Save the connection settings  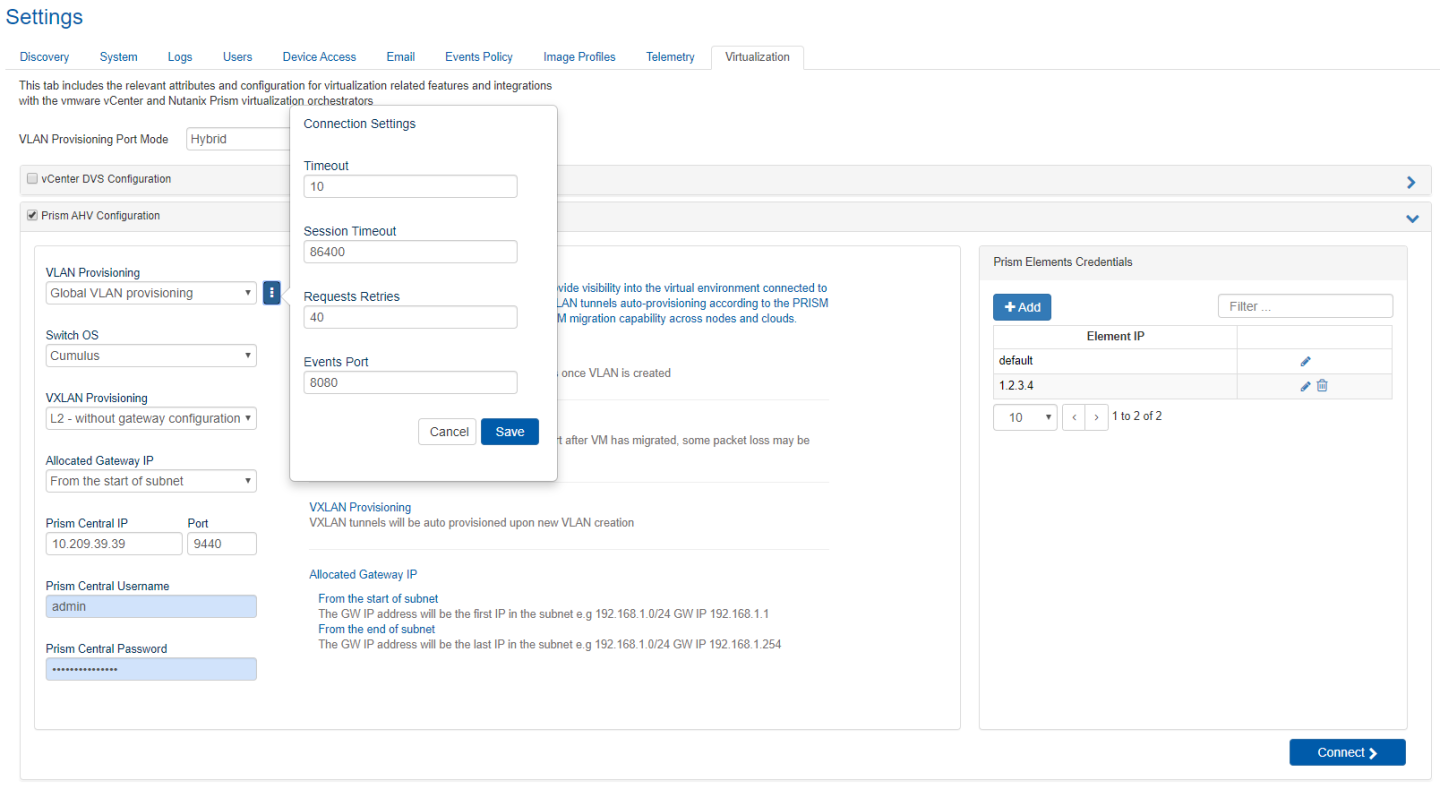tap(509, 432)
